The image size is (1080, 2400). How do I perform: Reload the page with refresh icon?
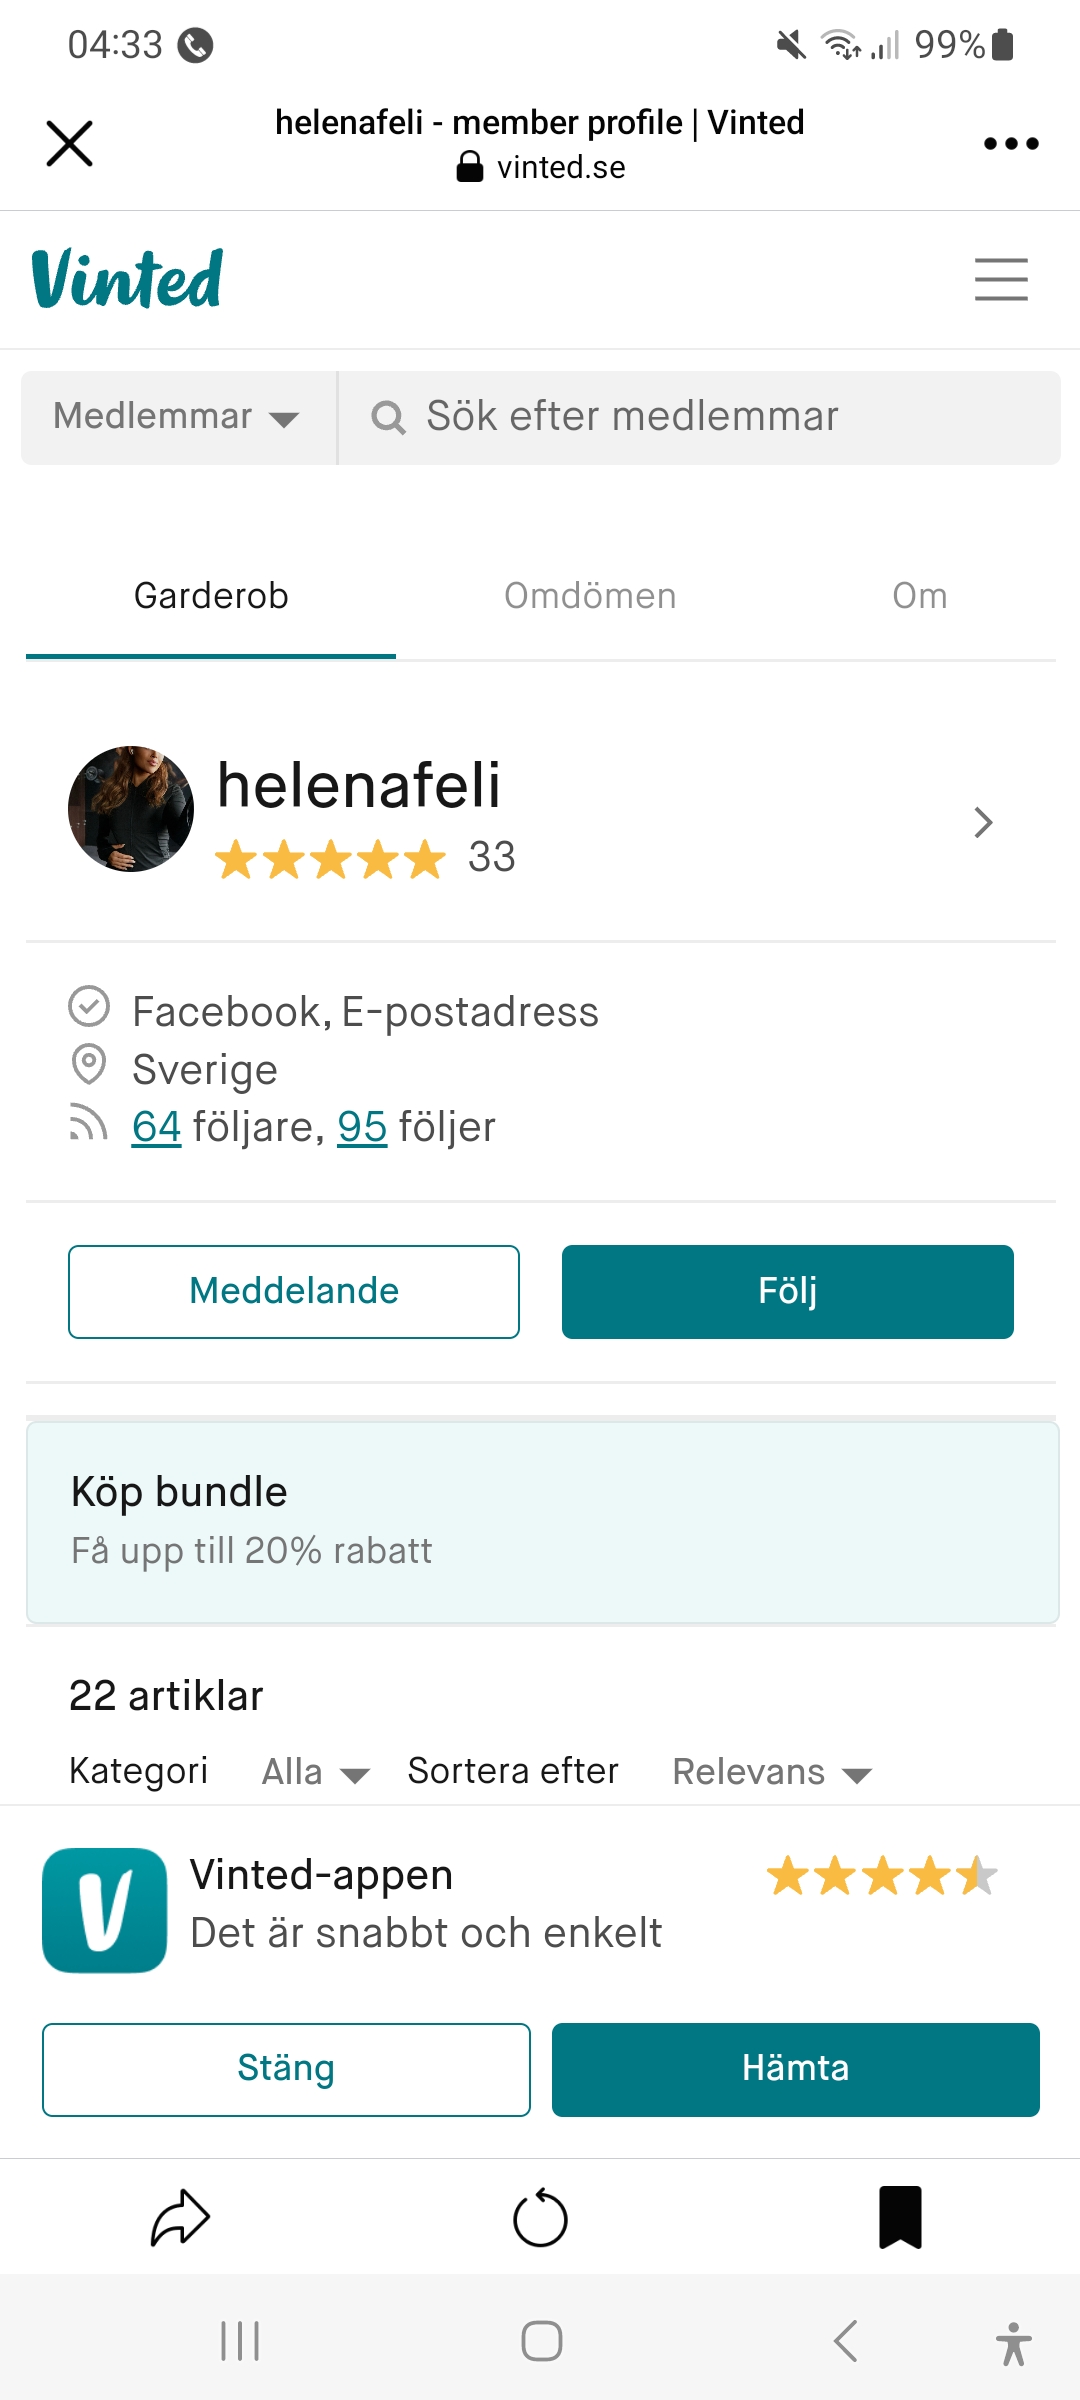click(x=540, y=2218)
